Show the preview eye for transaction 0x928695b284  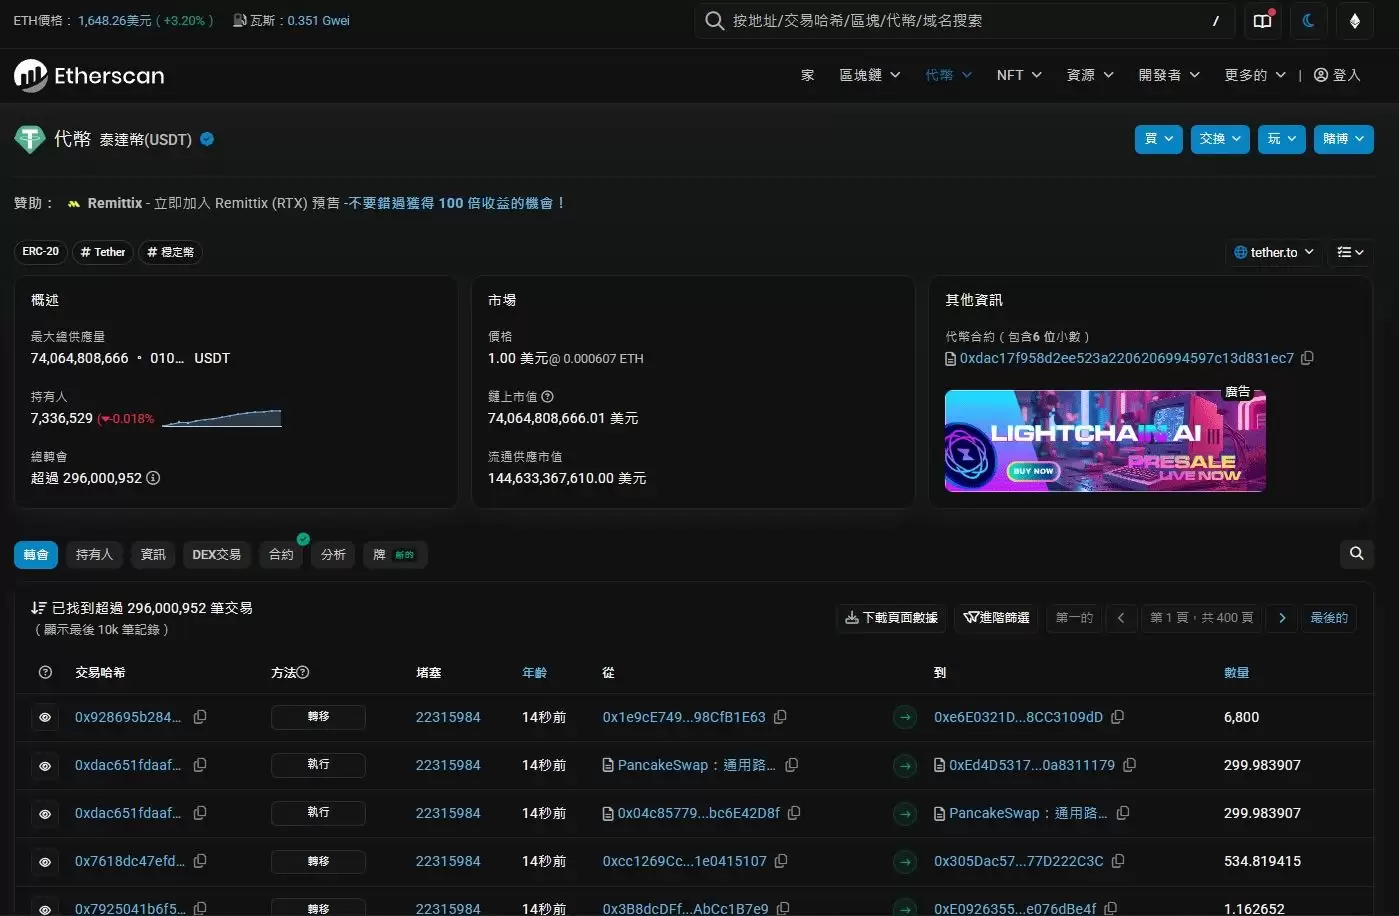tap(44, 717)
